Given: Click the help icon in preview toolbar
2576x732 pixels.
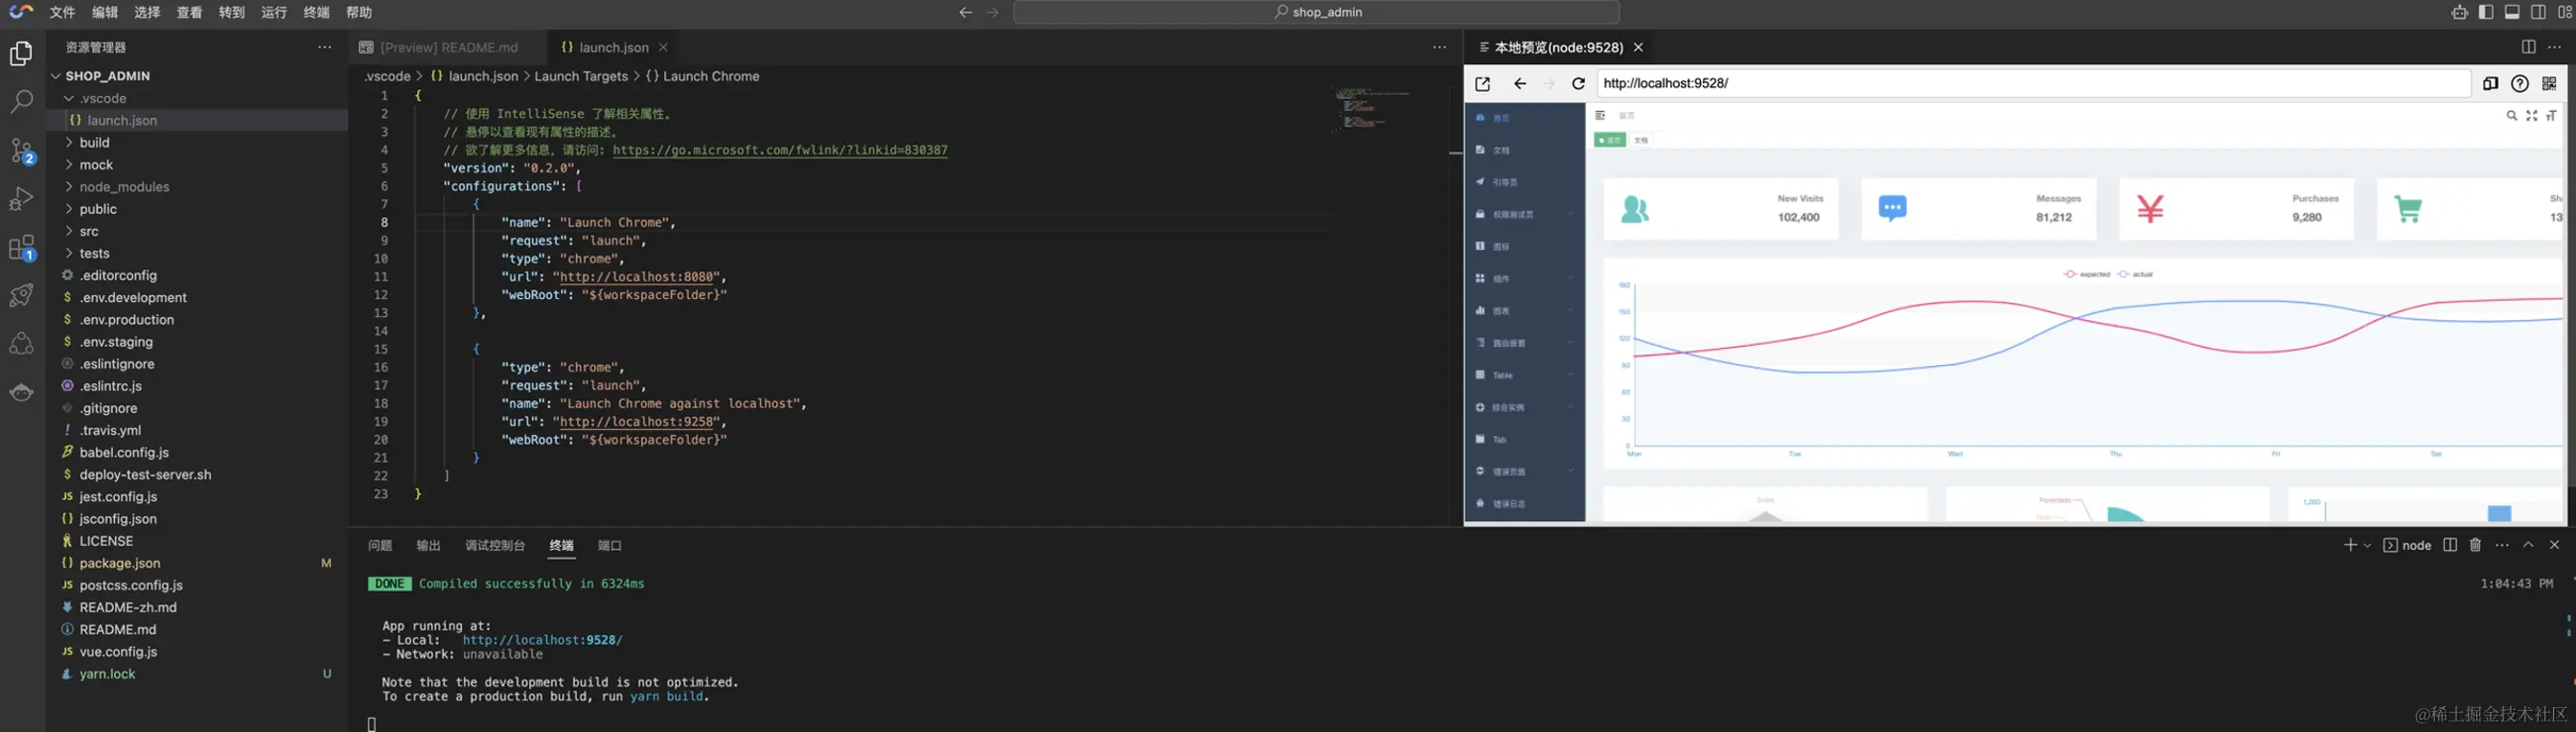Looking at the screenshot, I should (x=2520, y=84).
